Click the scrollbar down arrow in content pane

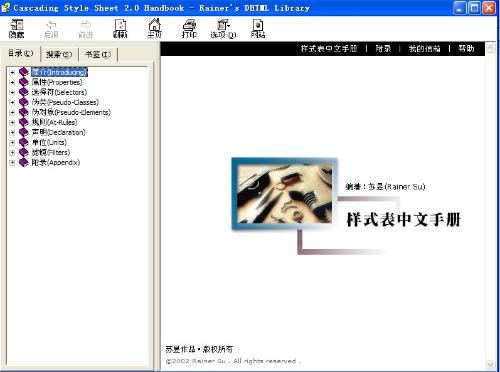pyautogui.click(x=490, y=364)
